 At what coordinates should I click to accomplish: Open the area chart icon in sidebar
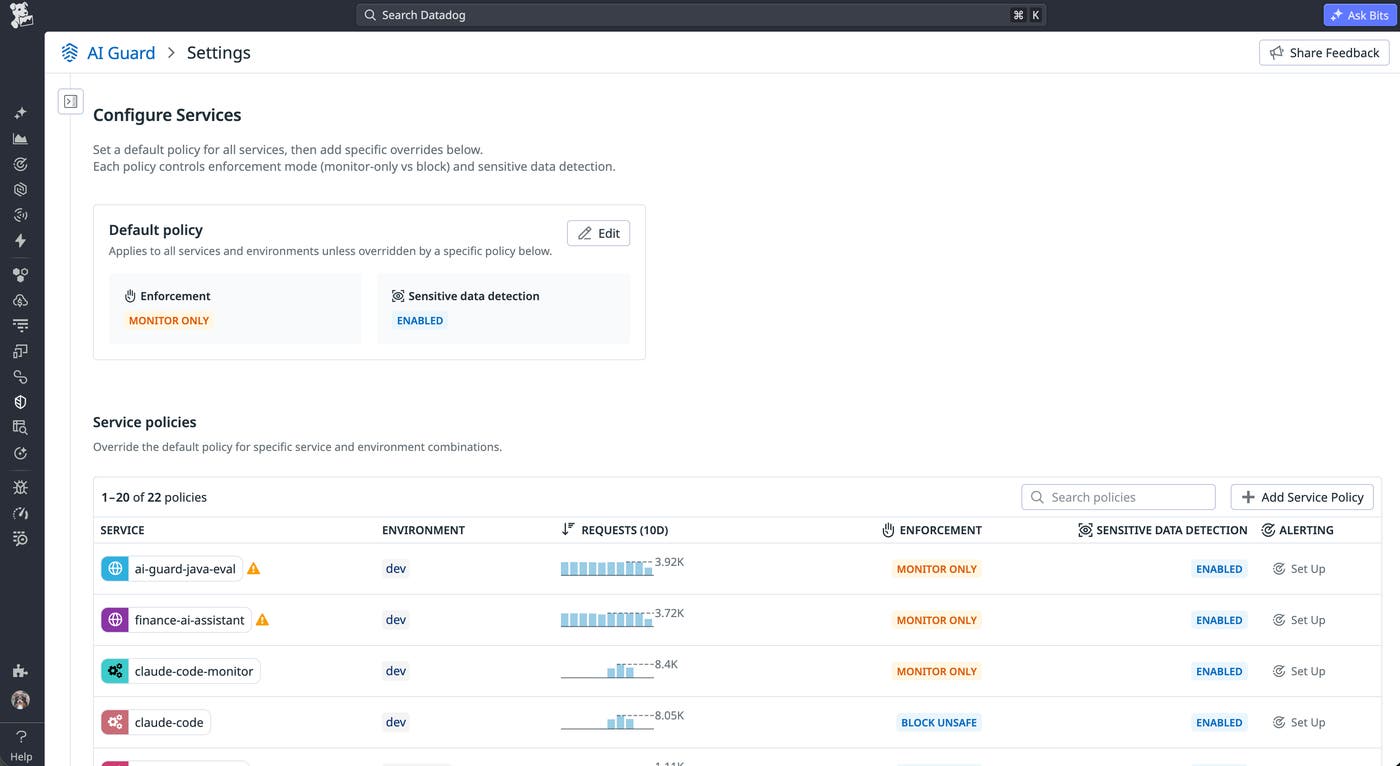click(20, 139)
